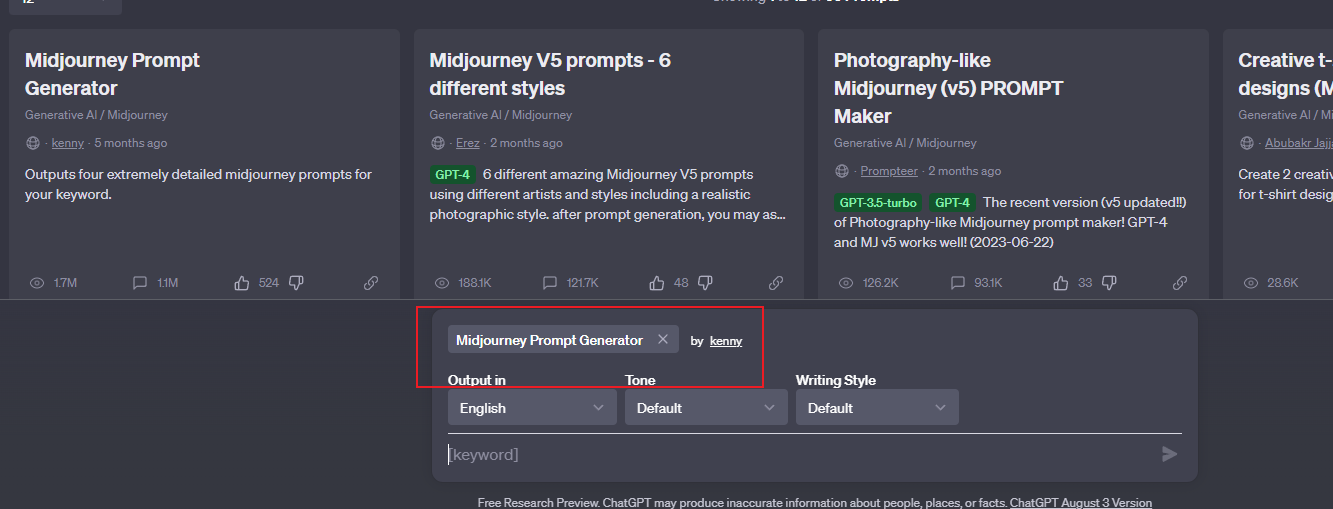Click globe icon next to Abubakr Jajja
This screenshot has width=1333, height=509.
[1247, 143]
